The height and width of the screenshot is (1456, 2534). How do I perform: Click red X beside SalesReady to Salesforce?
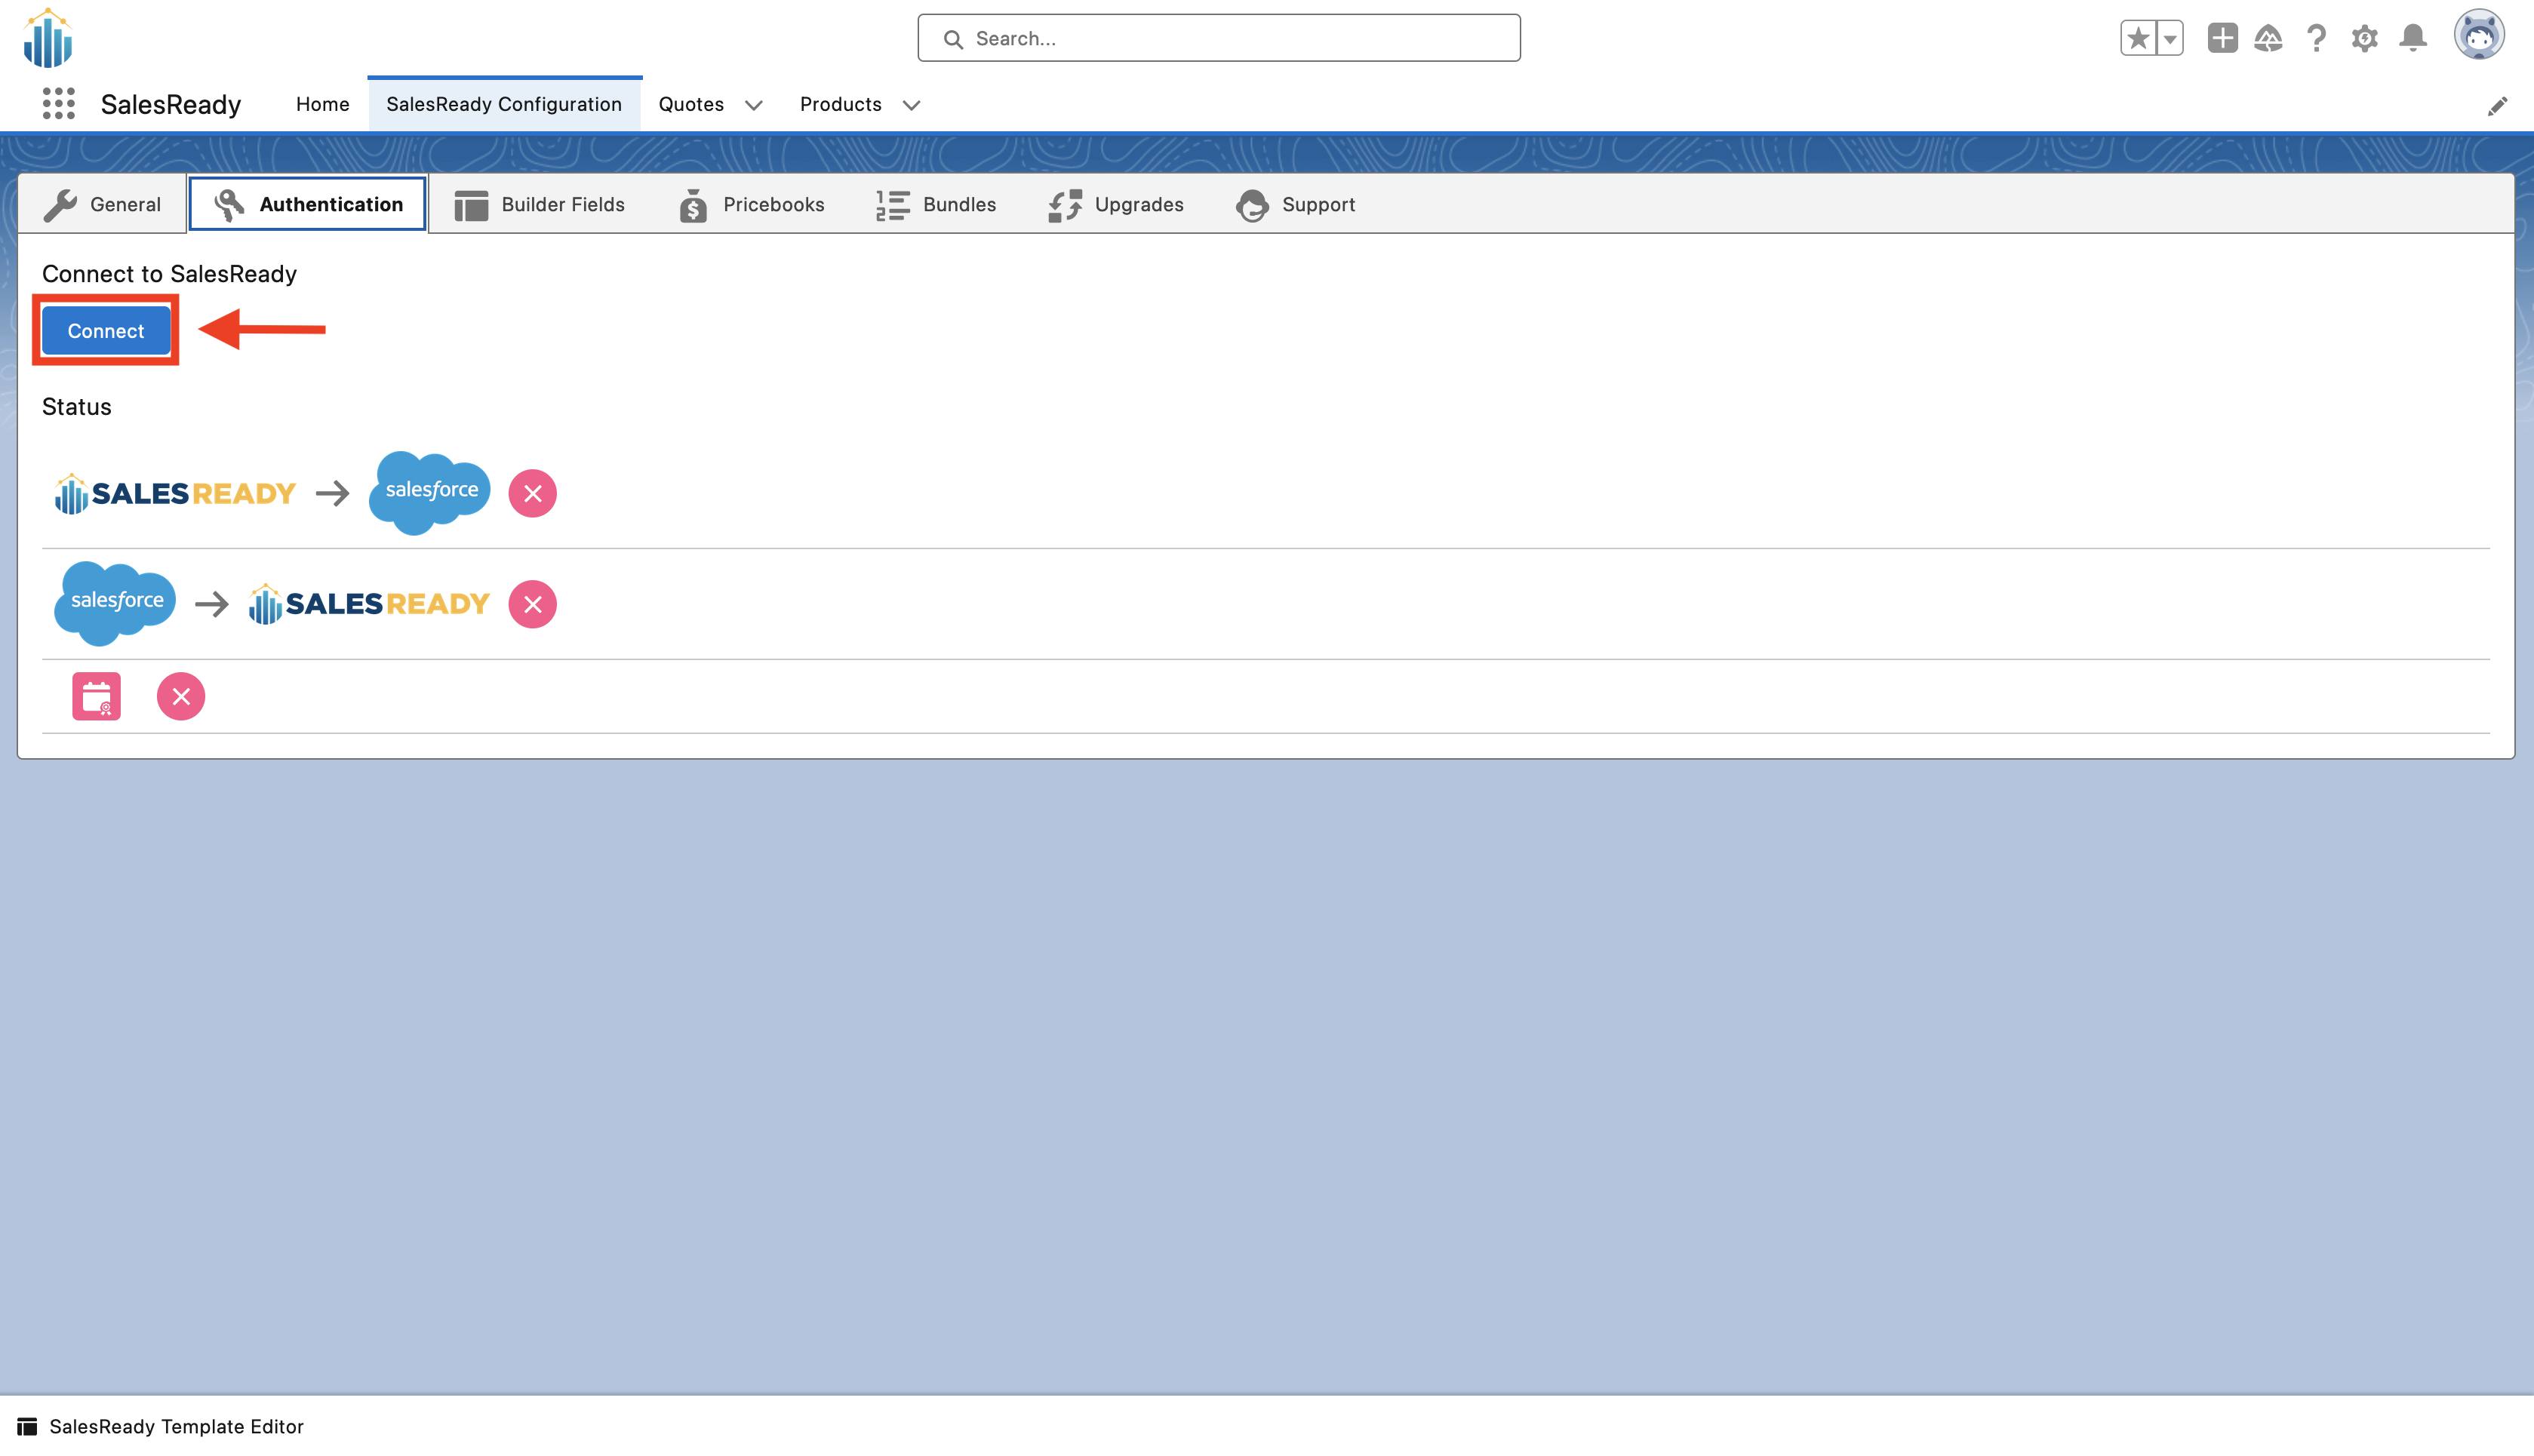532,493
